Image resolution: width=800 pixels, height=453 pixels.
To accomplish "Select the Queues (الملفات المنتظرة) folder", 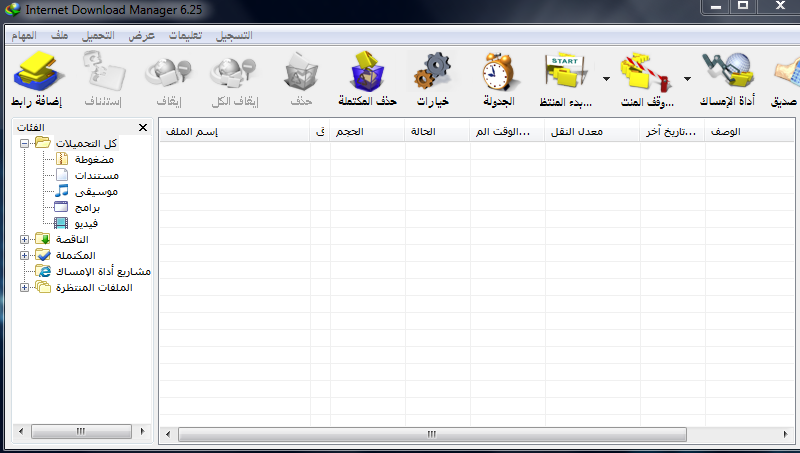I will (94, 287).
